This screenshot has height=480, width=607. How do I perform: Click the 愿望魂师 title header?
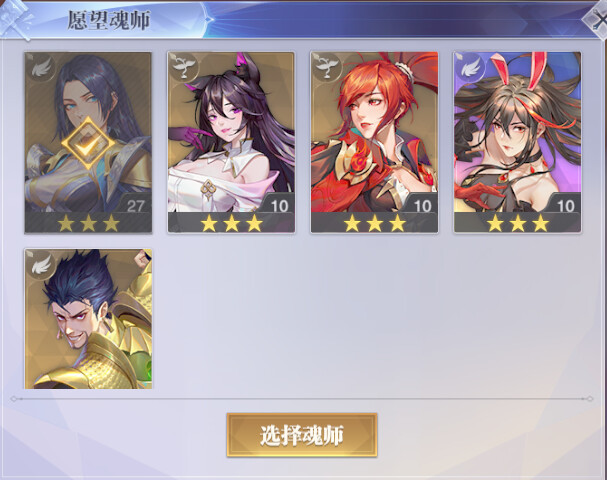[x=109, y=20]
